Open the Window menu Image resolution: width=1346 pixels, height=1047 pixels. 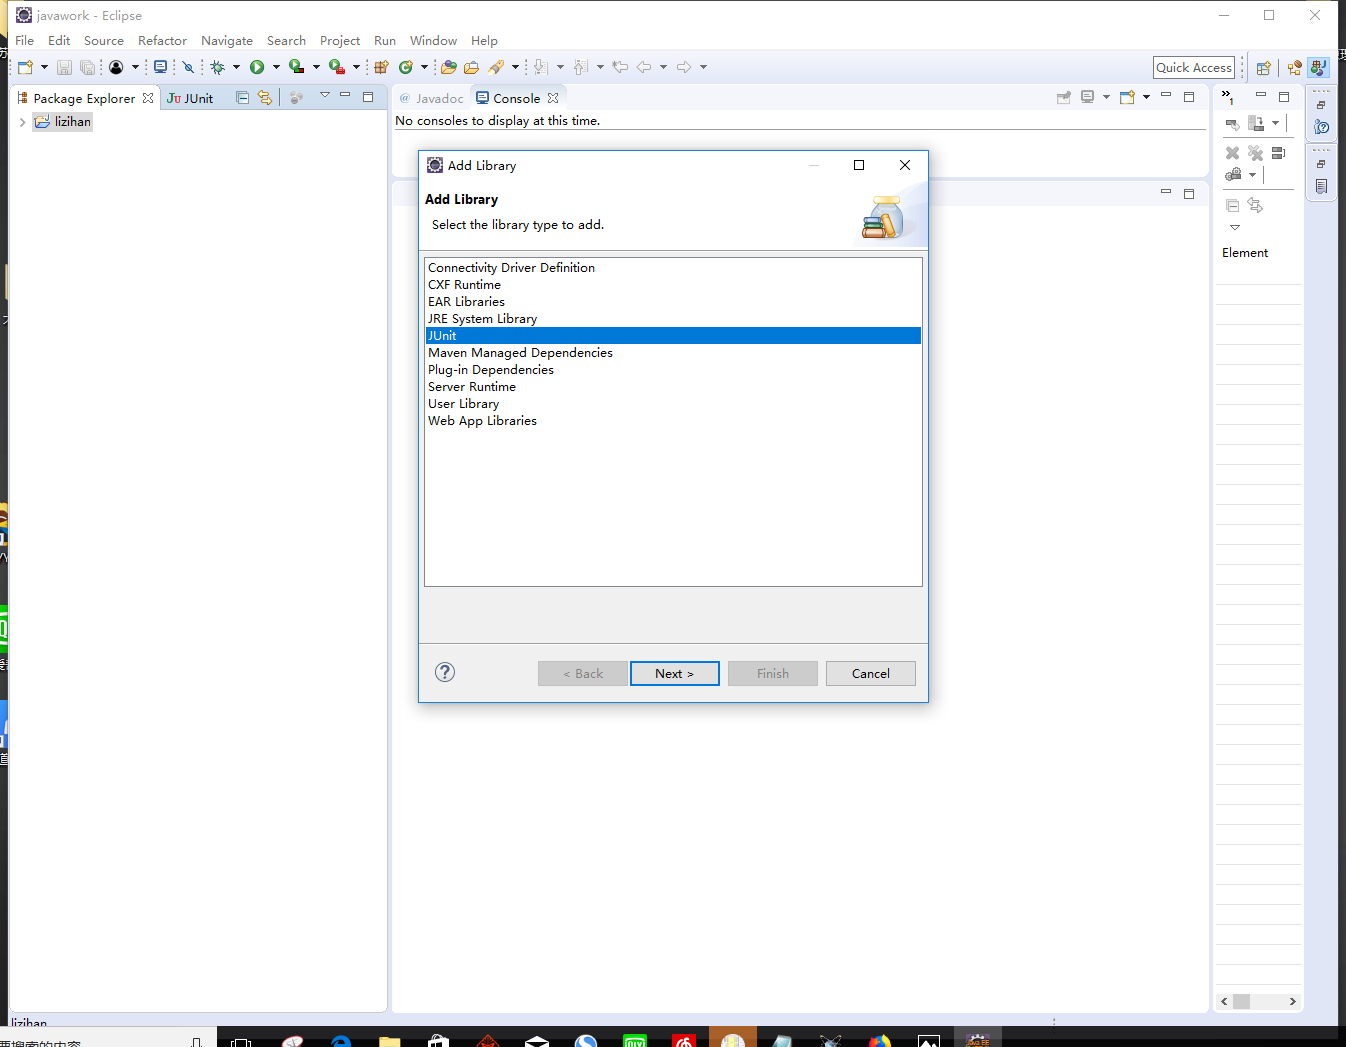(433, 41)
